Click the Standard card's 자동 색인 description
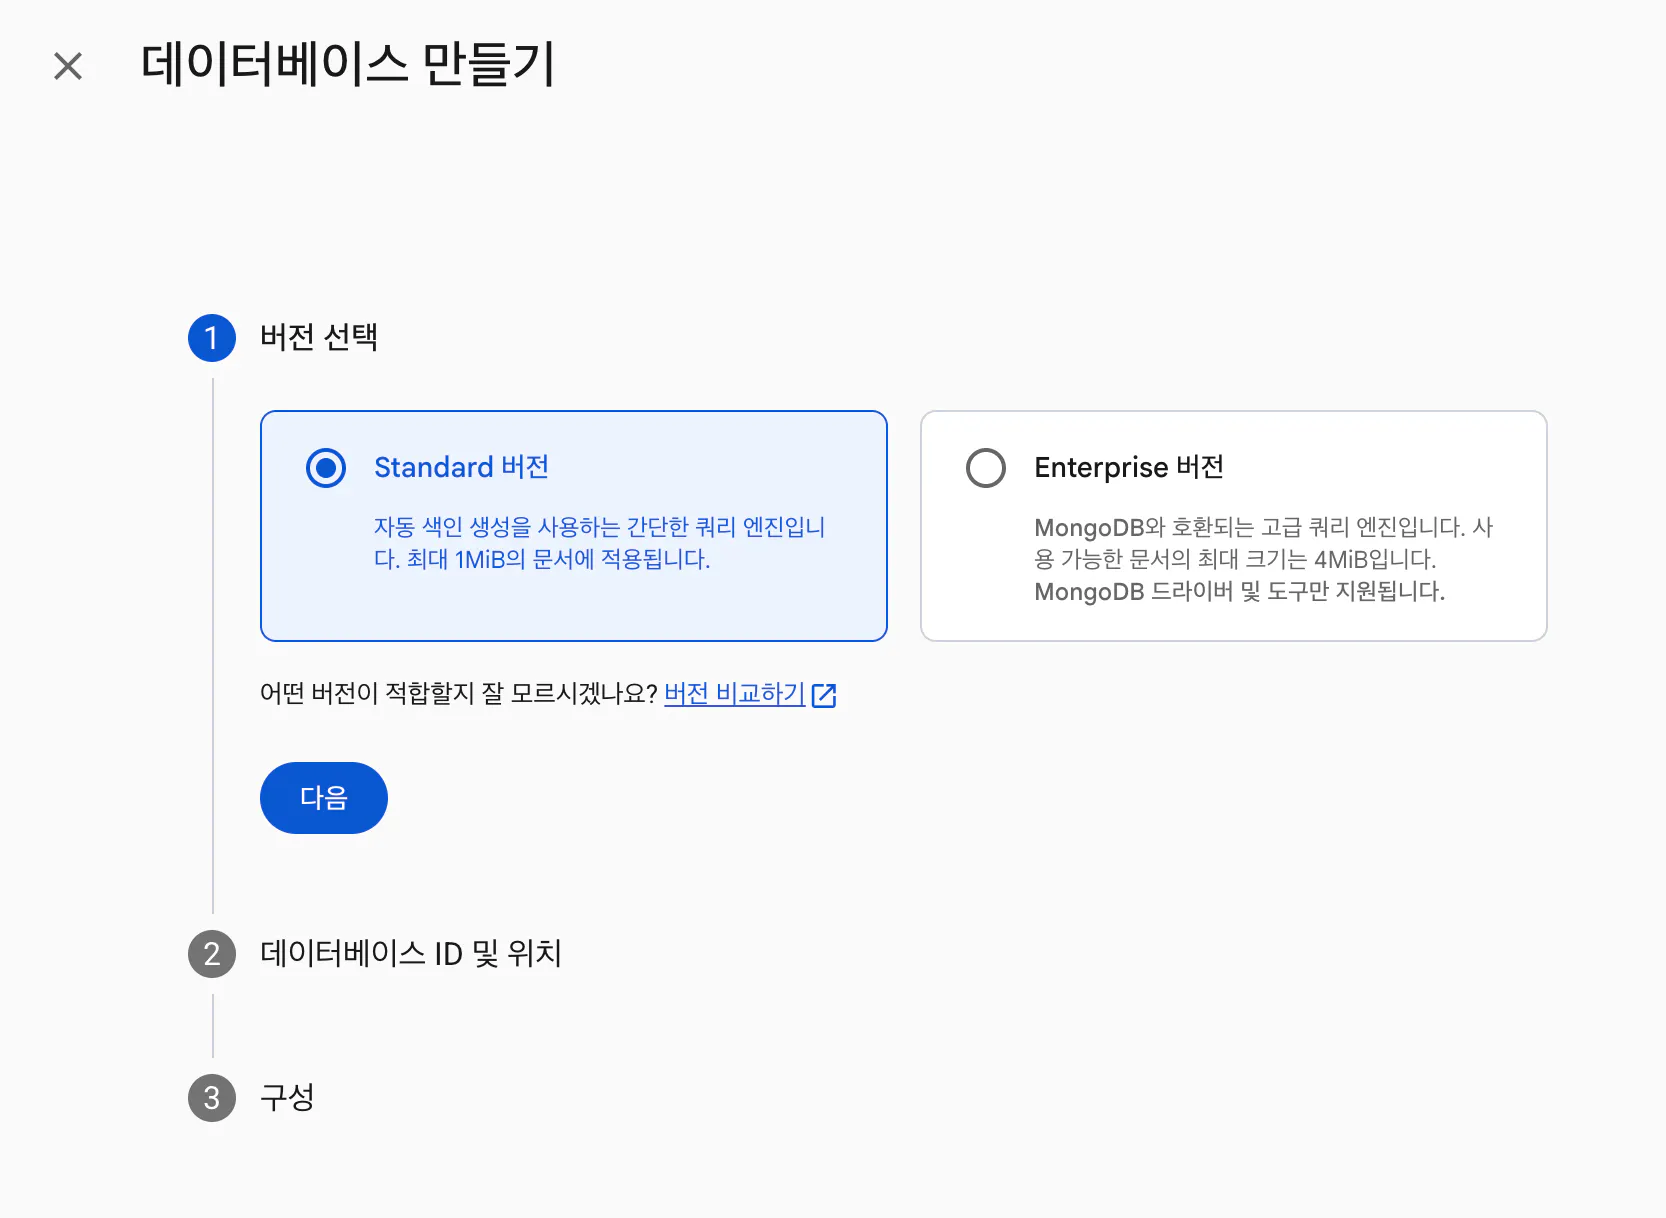 [x=599, y=543]
